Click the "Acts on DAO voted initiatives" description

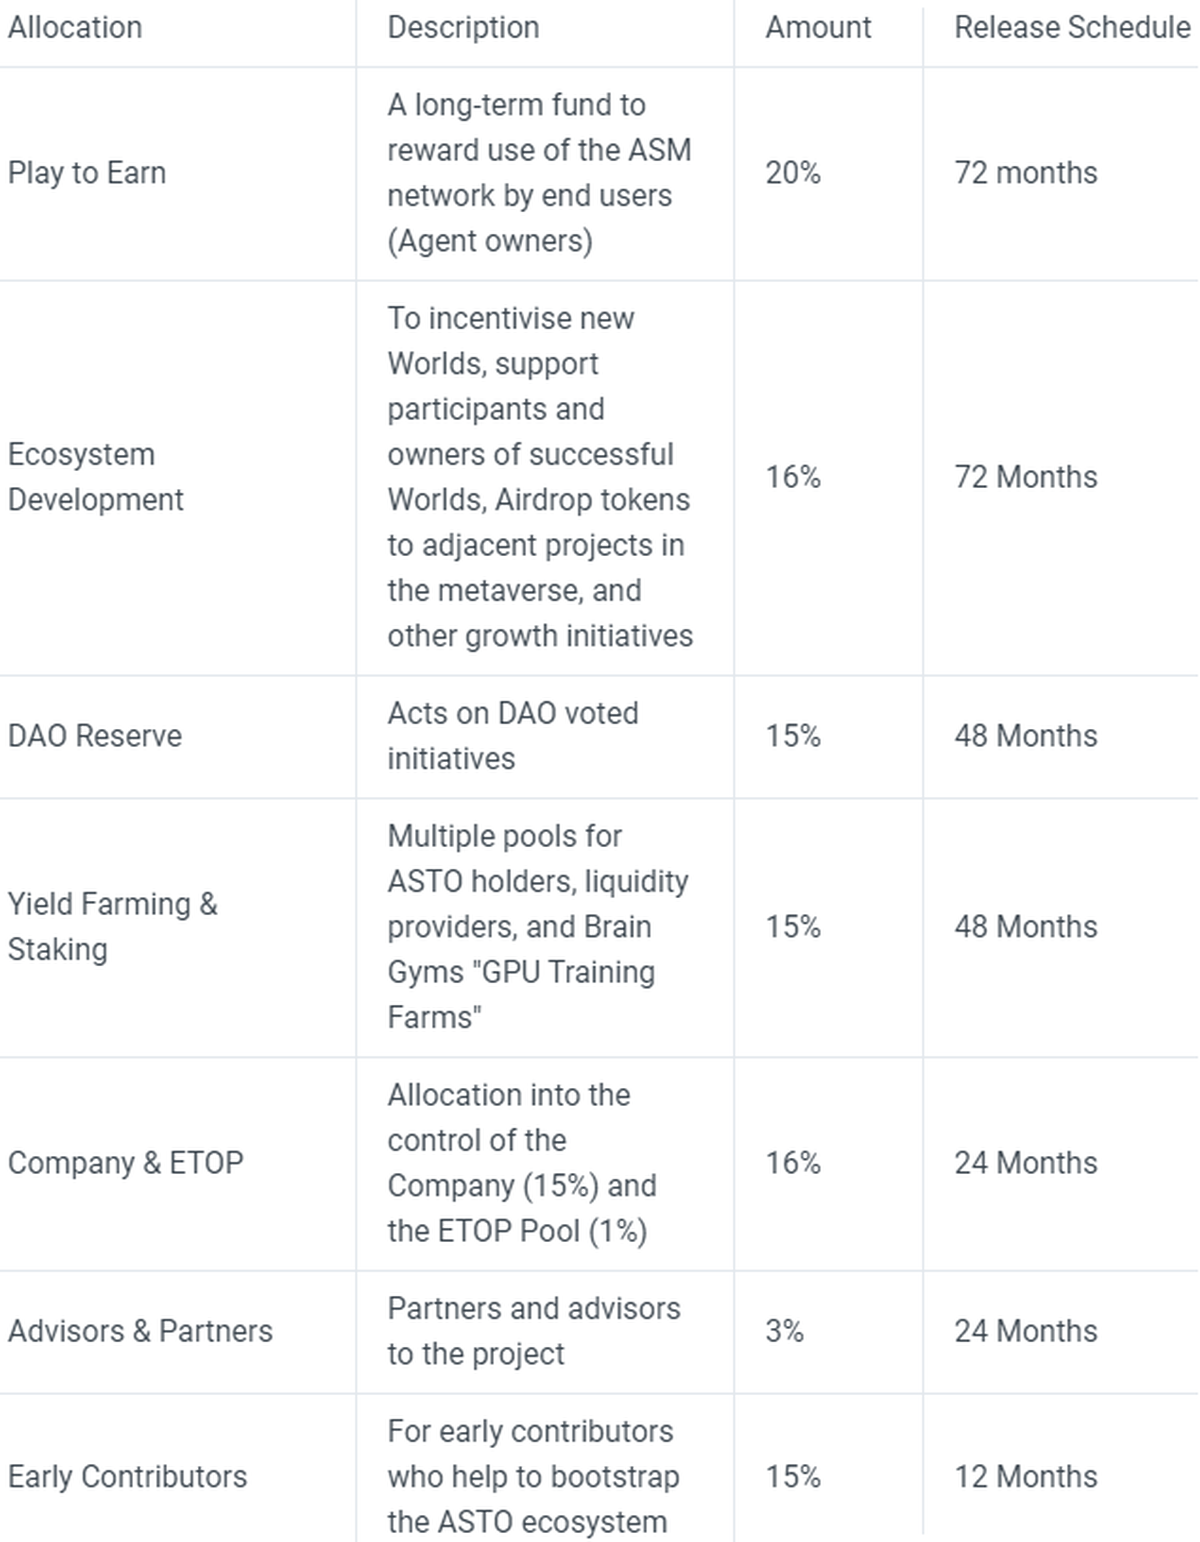pos(512,736)
